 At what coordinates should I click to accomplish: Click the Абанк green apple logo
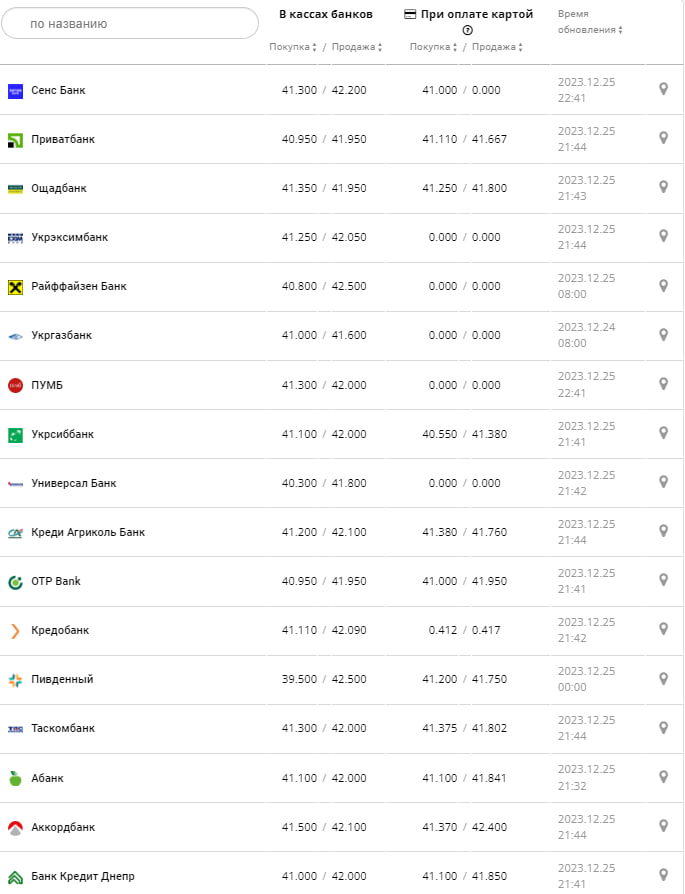(x=15, y=778)
